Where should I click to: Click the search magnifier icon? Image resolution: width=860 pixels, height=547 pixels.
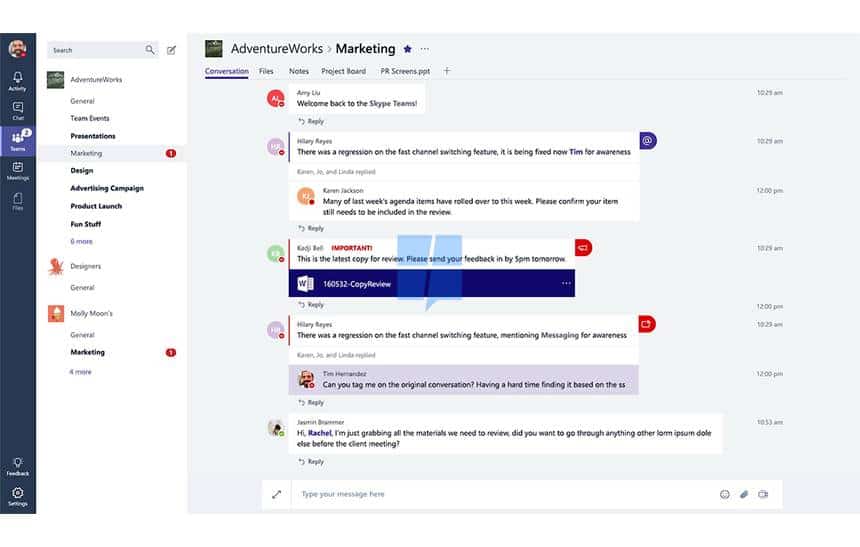(x=150, y=50)
